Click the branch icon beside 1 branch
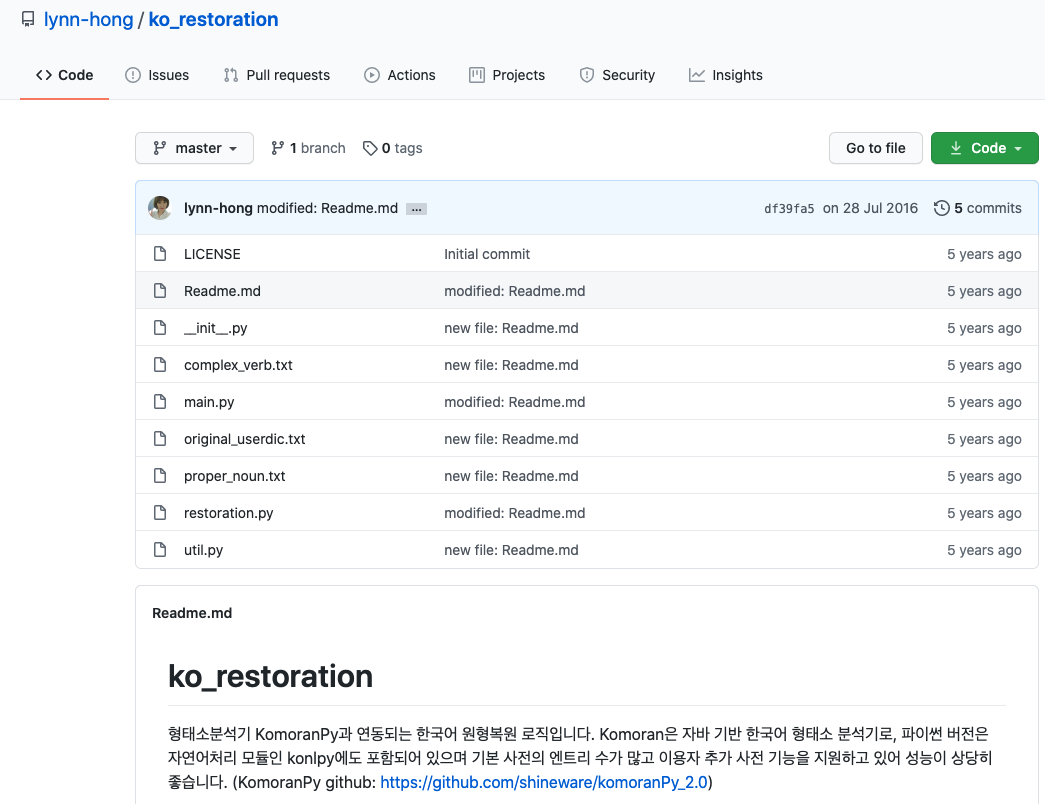1045x804 pixels. point(277,148)
